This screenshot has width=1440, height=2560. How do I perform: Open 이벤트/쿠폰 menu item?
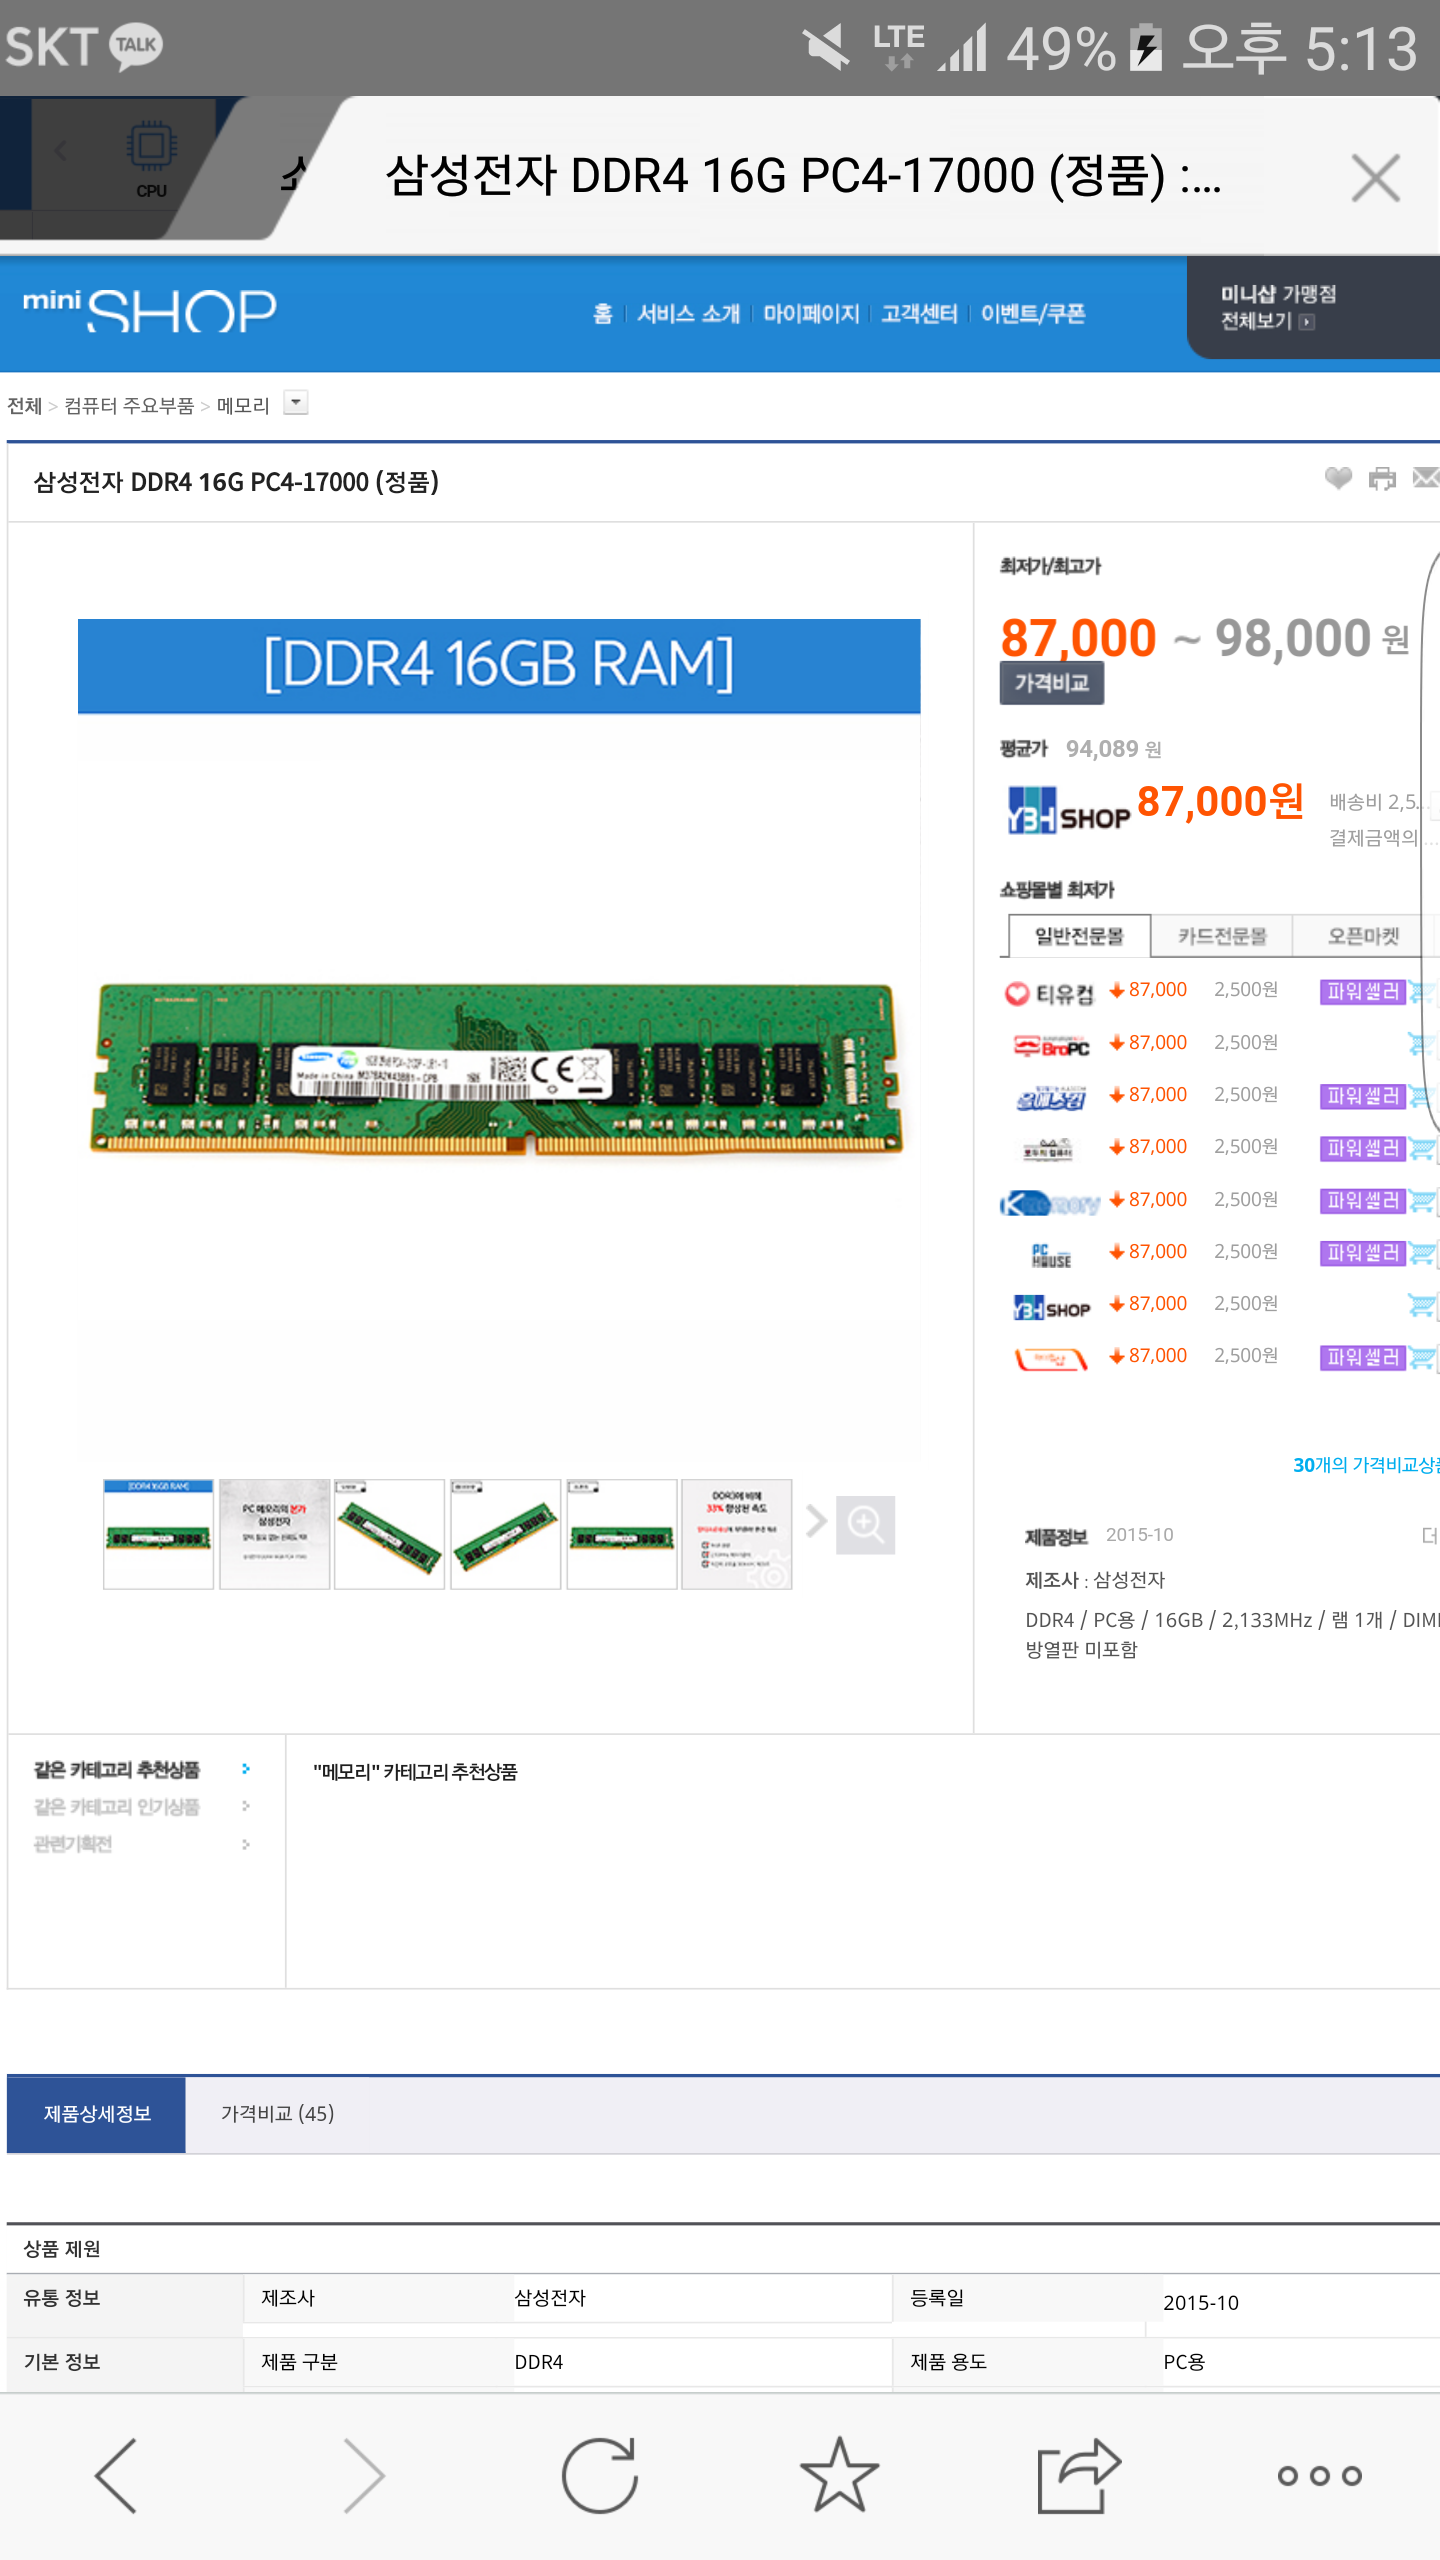(x=1033, y=314)
